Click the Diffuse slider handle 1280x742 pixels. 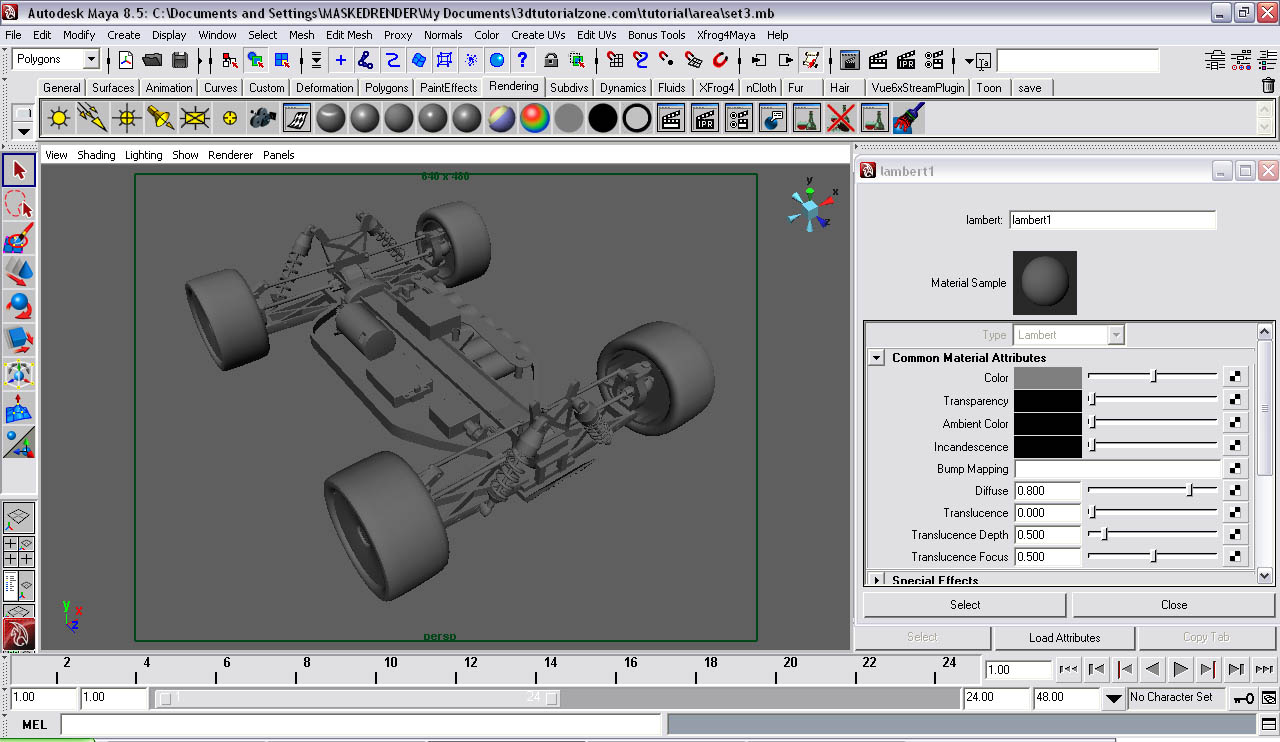click(1190, 490)
